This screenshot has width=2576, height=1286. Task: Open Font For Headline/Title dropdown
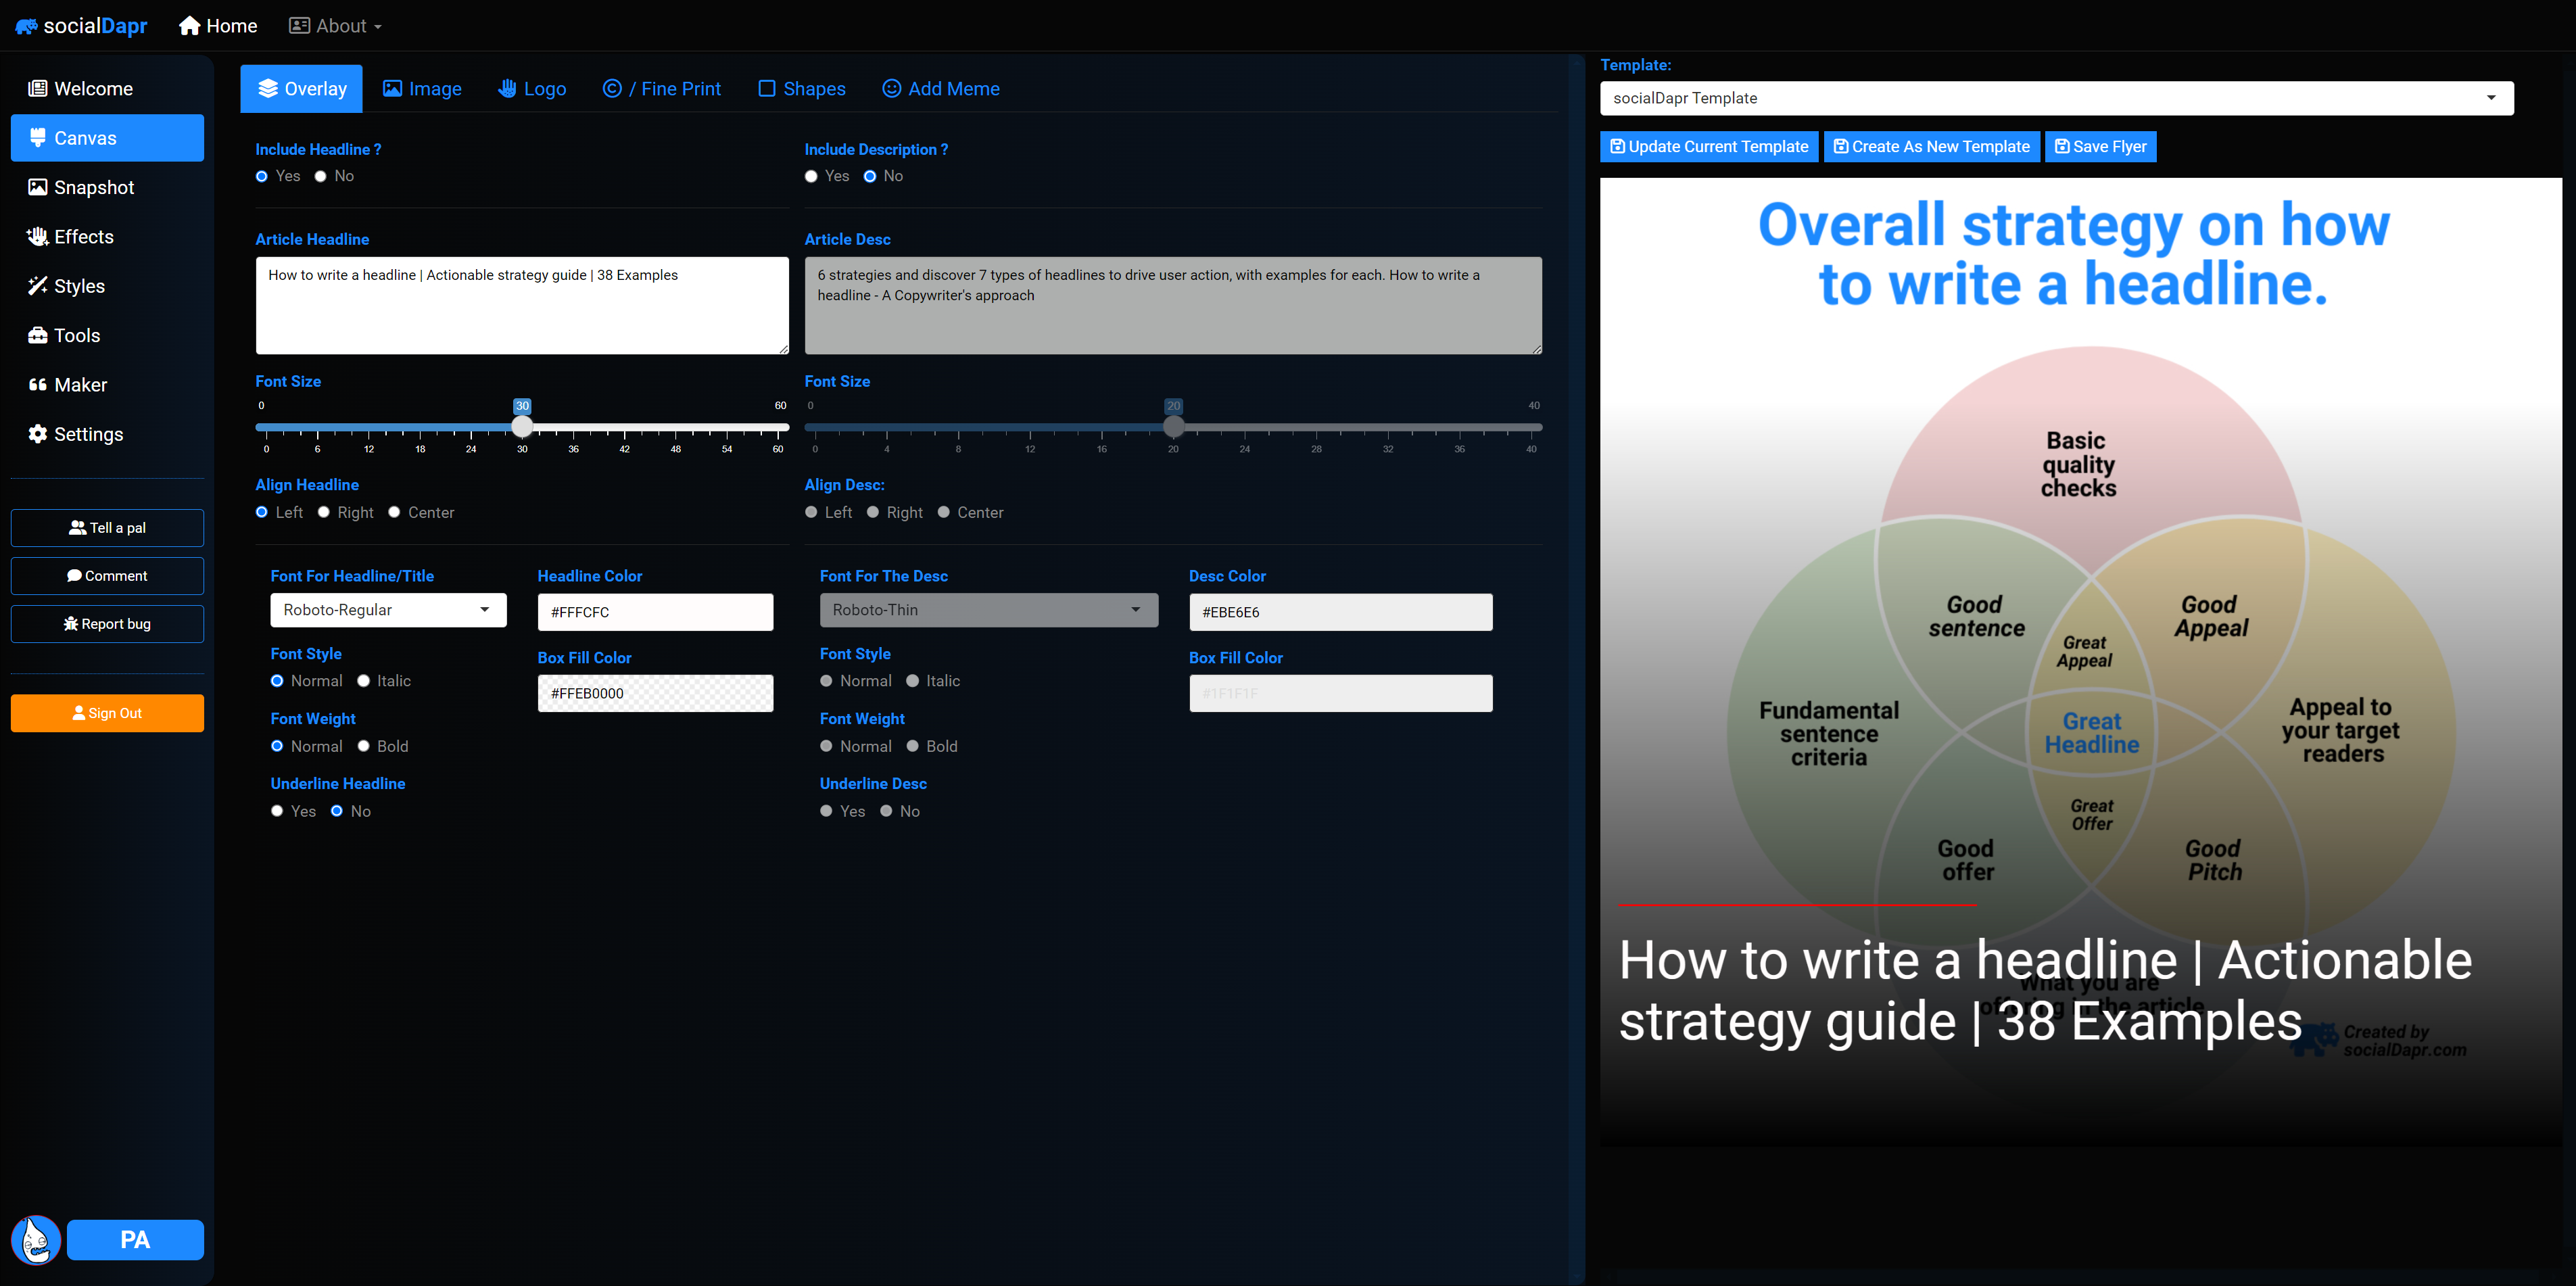(x=388, y=610)
